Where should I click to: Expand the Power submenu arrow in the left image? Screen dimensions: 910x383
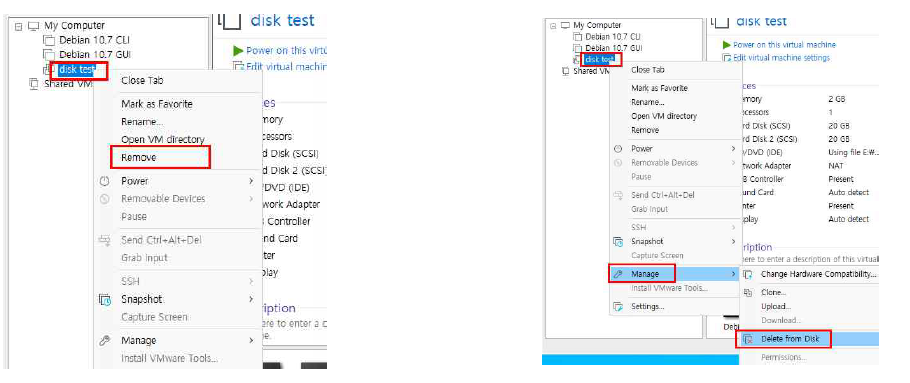(251, 181)
